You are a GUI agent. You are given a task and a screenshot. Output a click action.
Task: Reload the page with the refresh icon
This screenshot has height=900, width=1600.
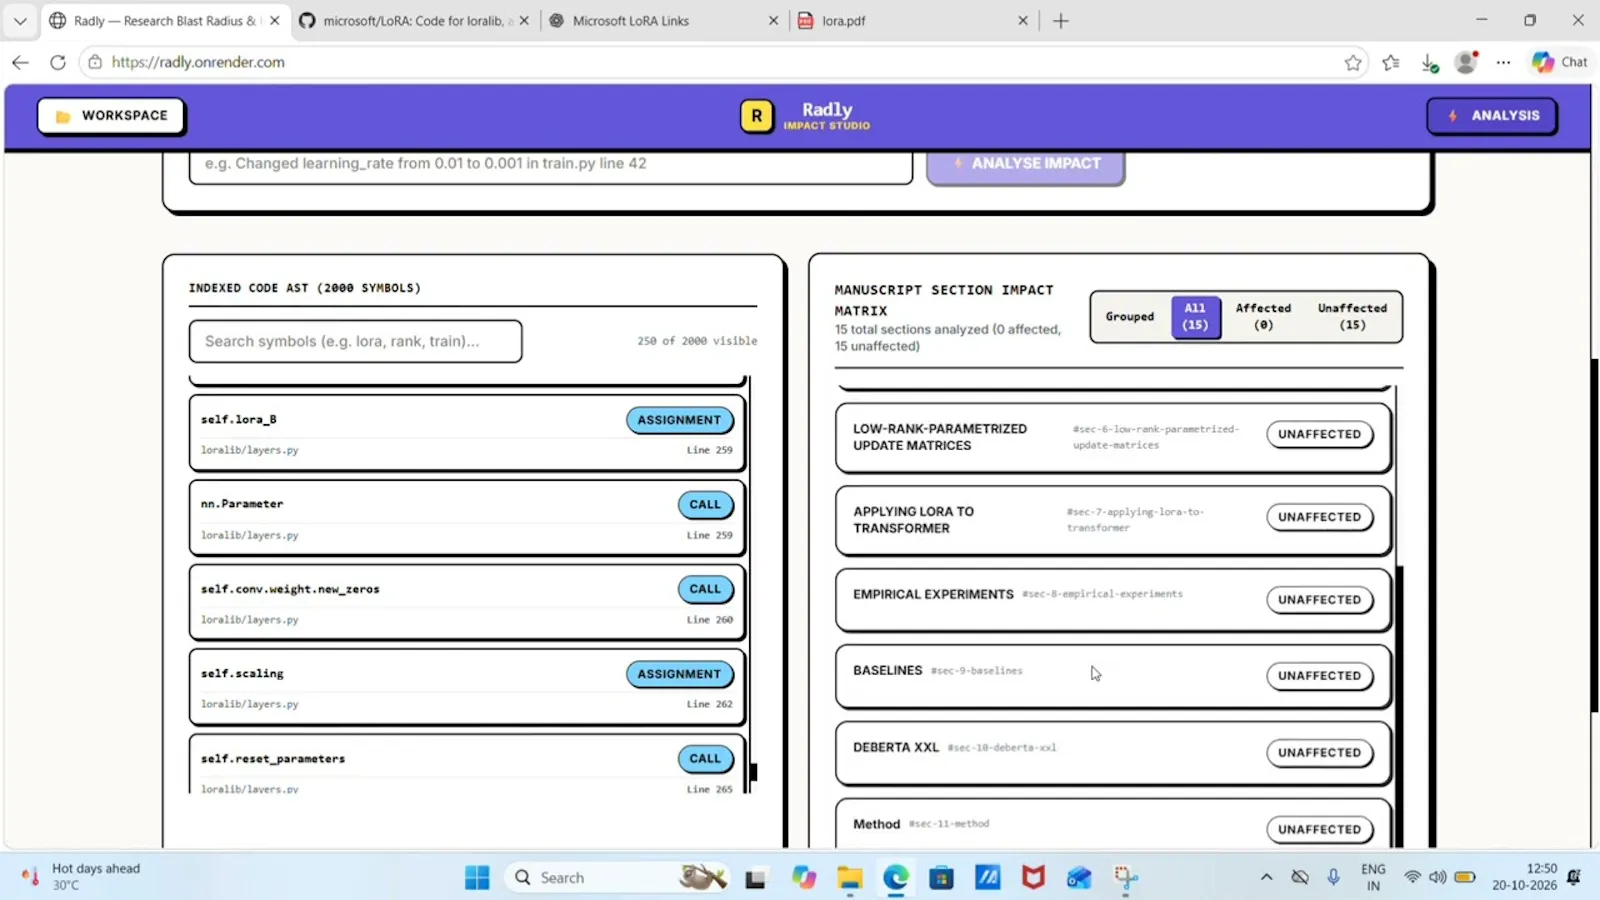point(58,62)
